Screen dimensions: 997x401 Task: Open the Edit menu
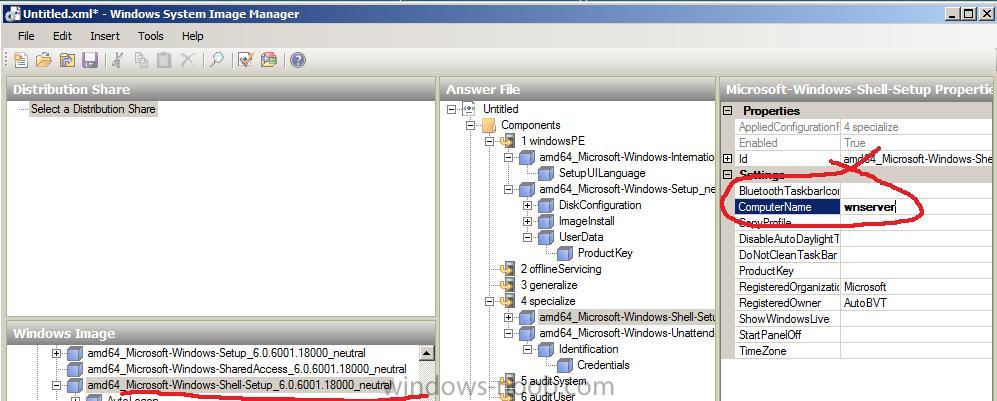62,36
